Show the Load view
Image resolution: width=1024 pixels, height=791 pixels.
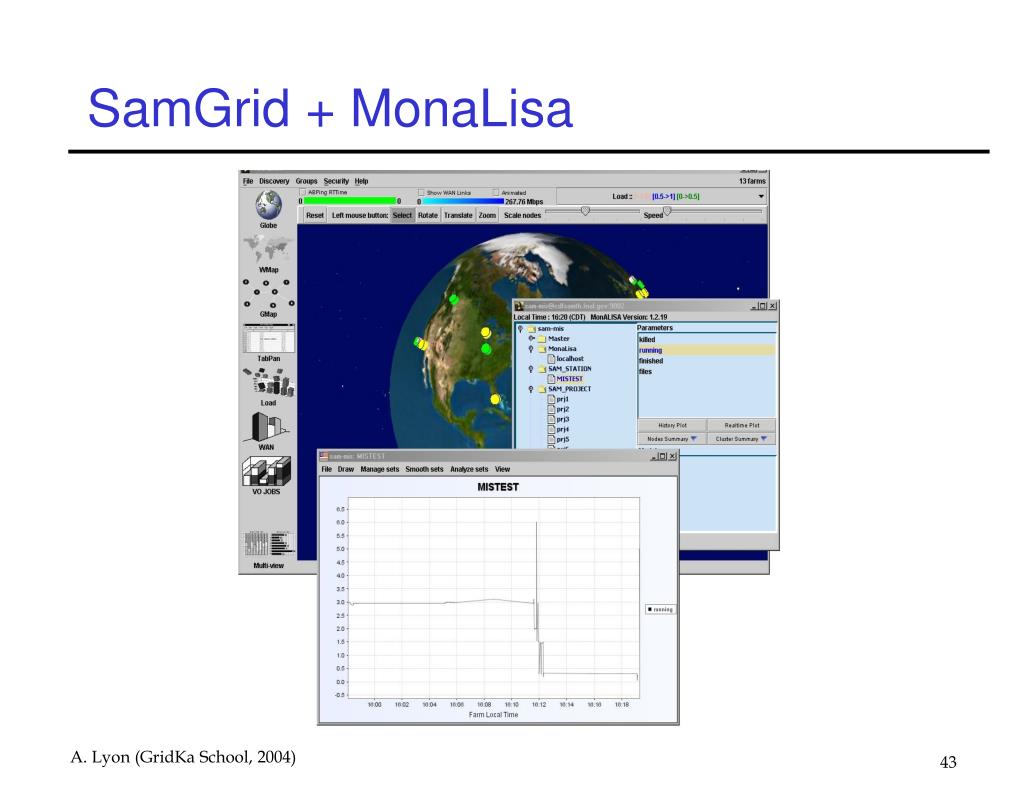pos(268,381)
